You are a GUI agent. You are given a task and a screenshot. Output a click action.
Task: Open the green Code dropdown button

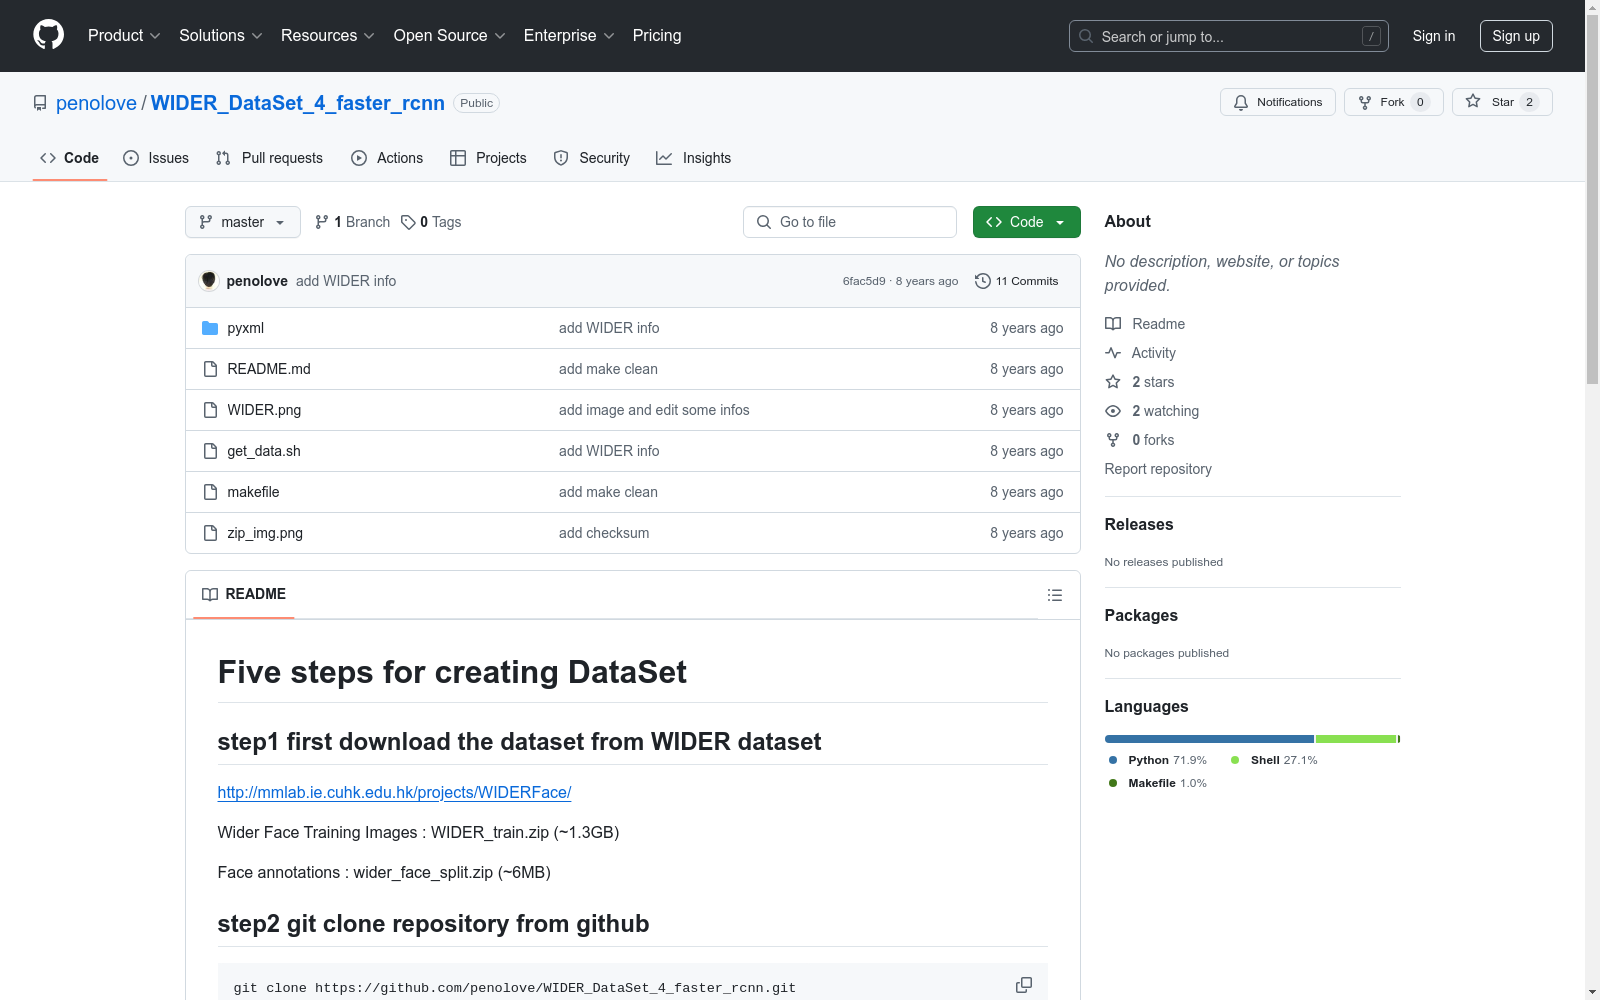coord(1026,222)
